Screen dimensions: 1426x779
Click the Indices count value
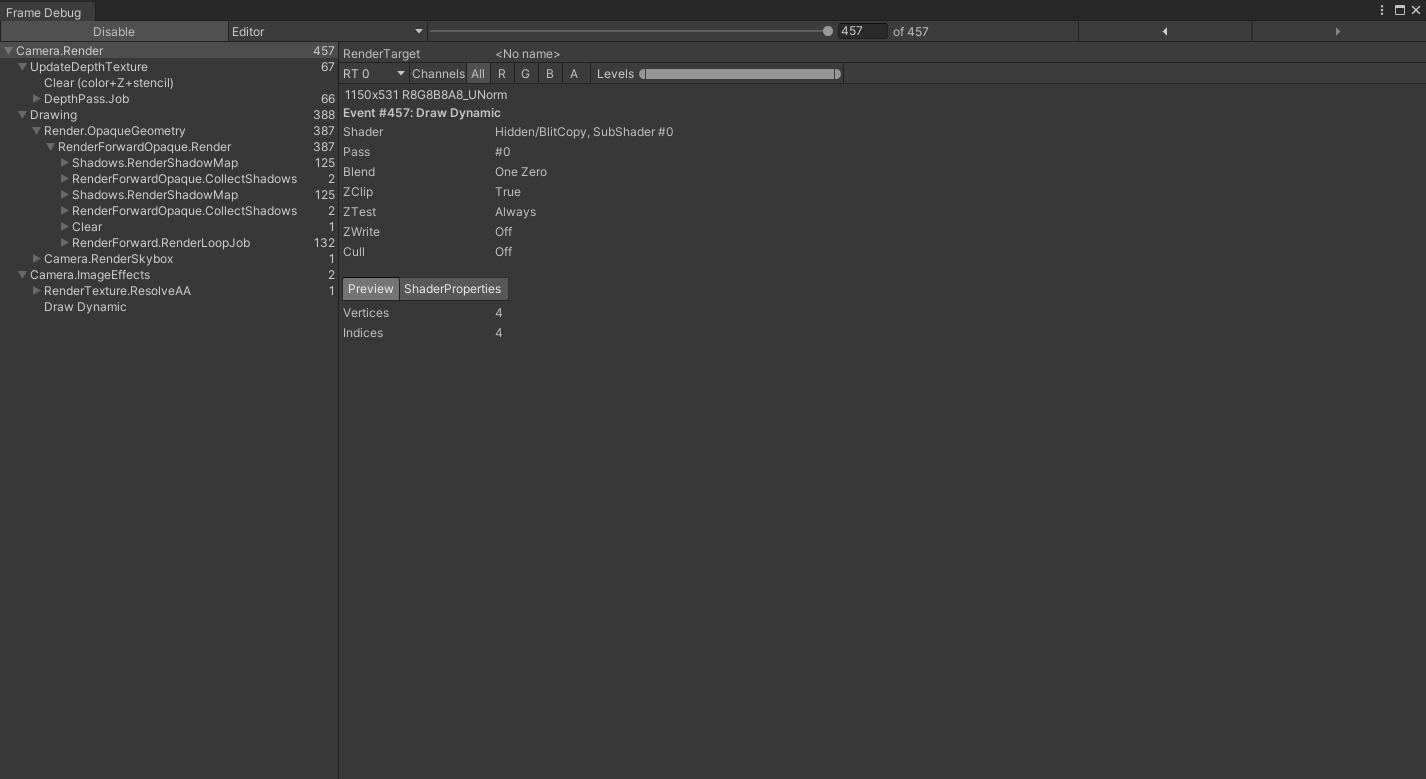pos(499,333)
